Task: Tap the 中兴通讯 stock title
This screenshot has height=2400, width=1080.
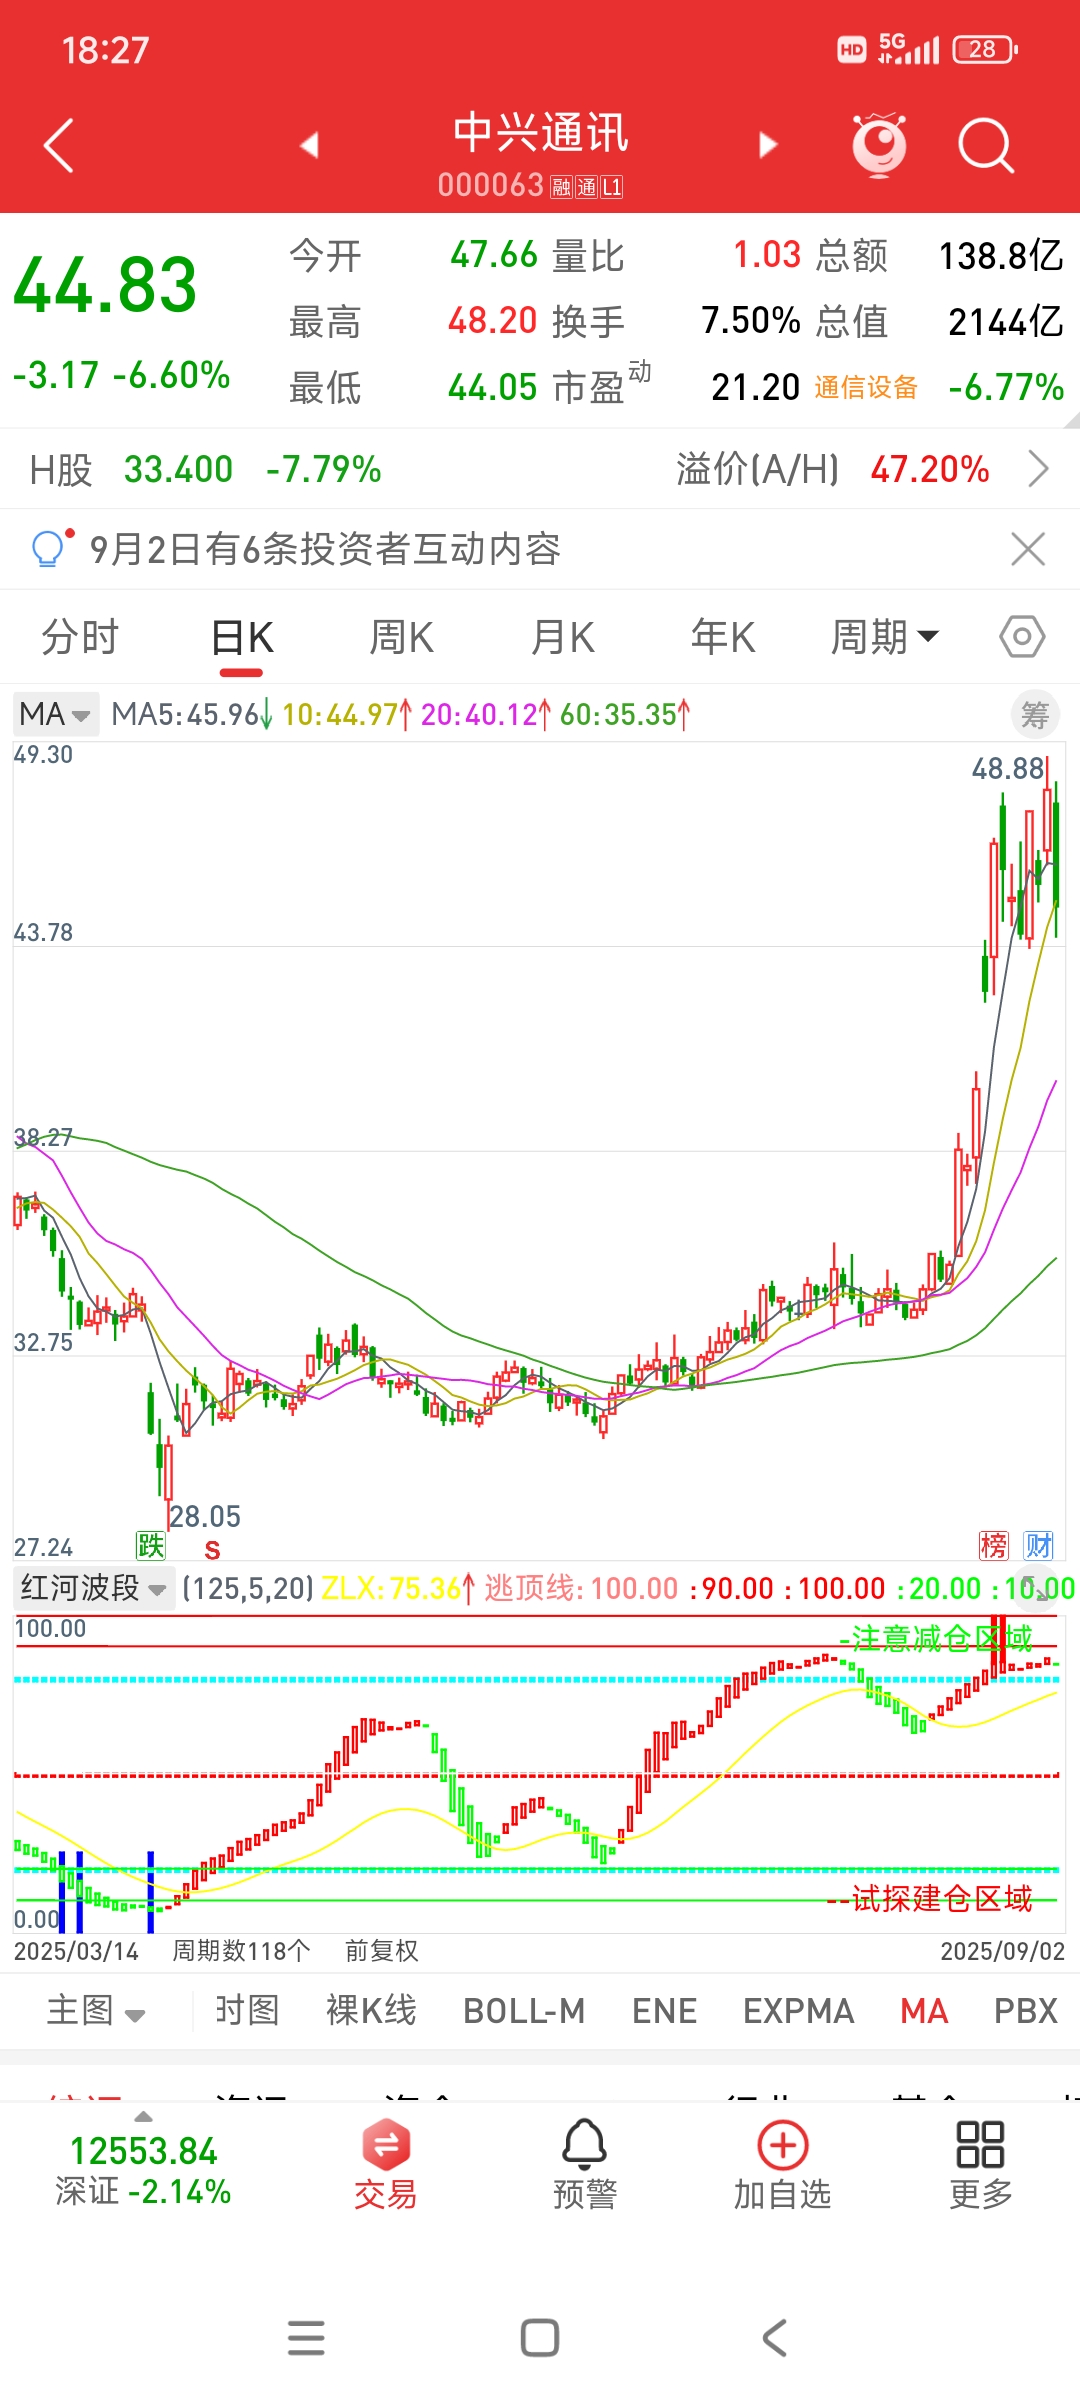Action: [x=540, y=133]
